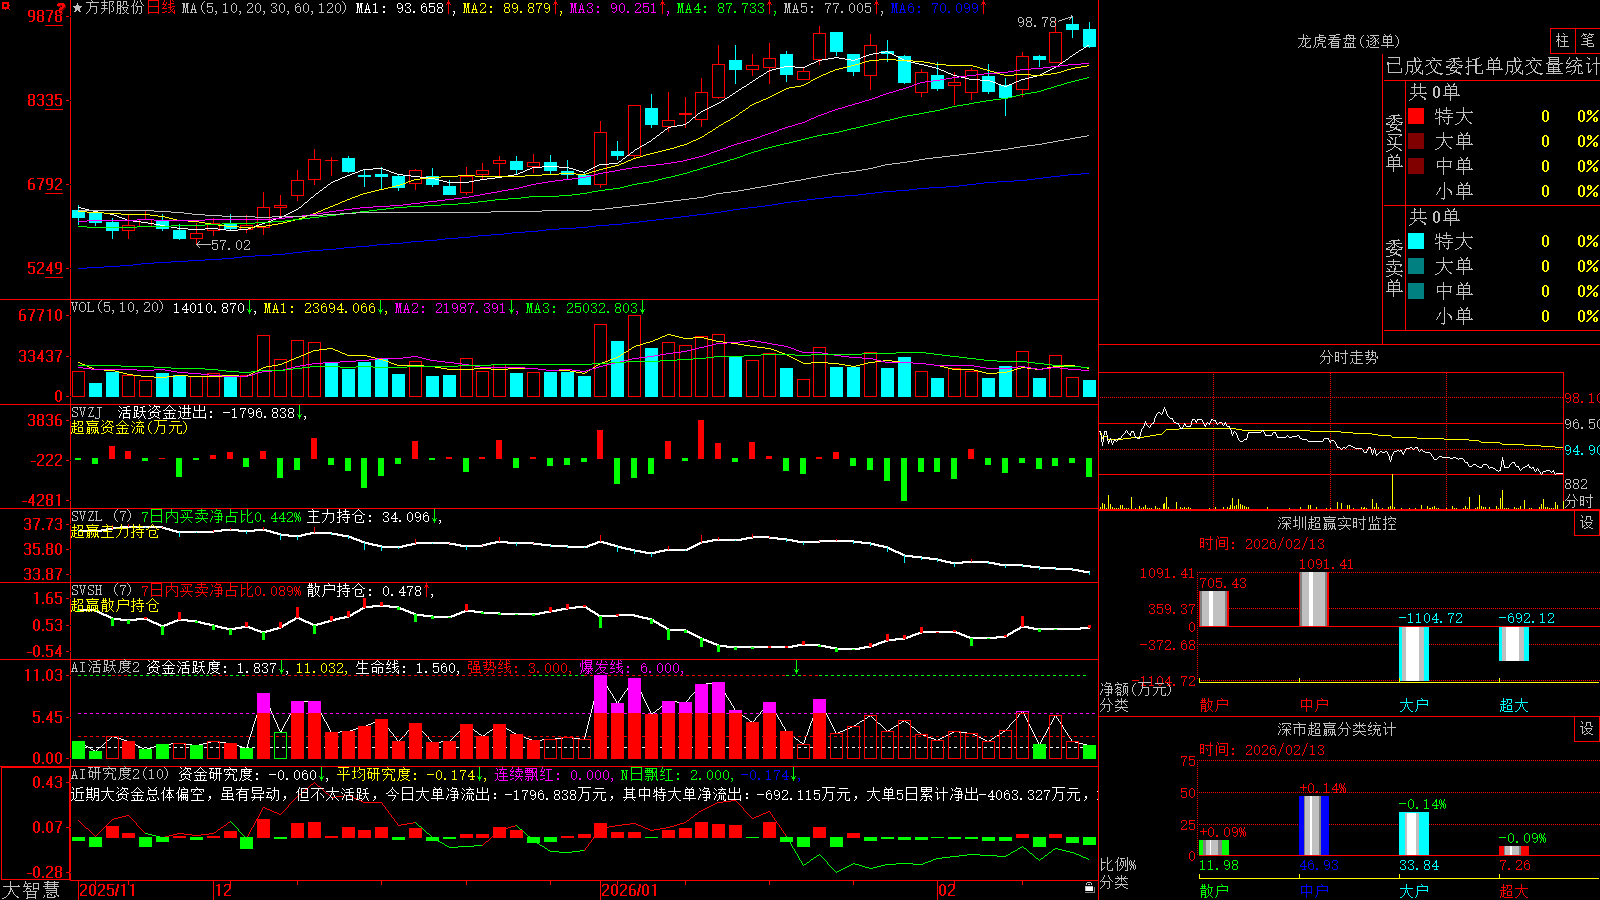Click the 57.02 low price label on the K-line chart
The image size is (1600, 900).
click(x=231, y=245)
